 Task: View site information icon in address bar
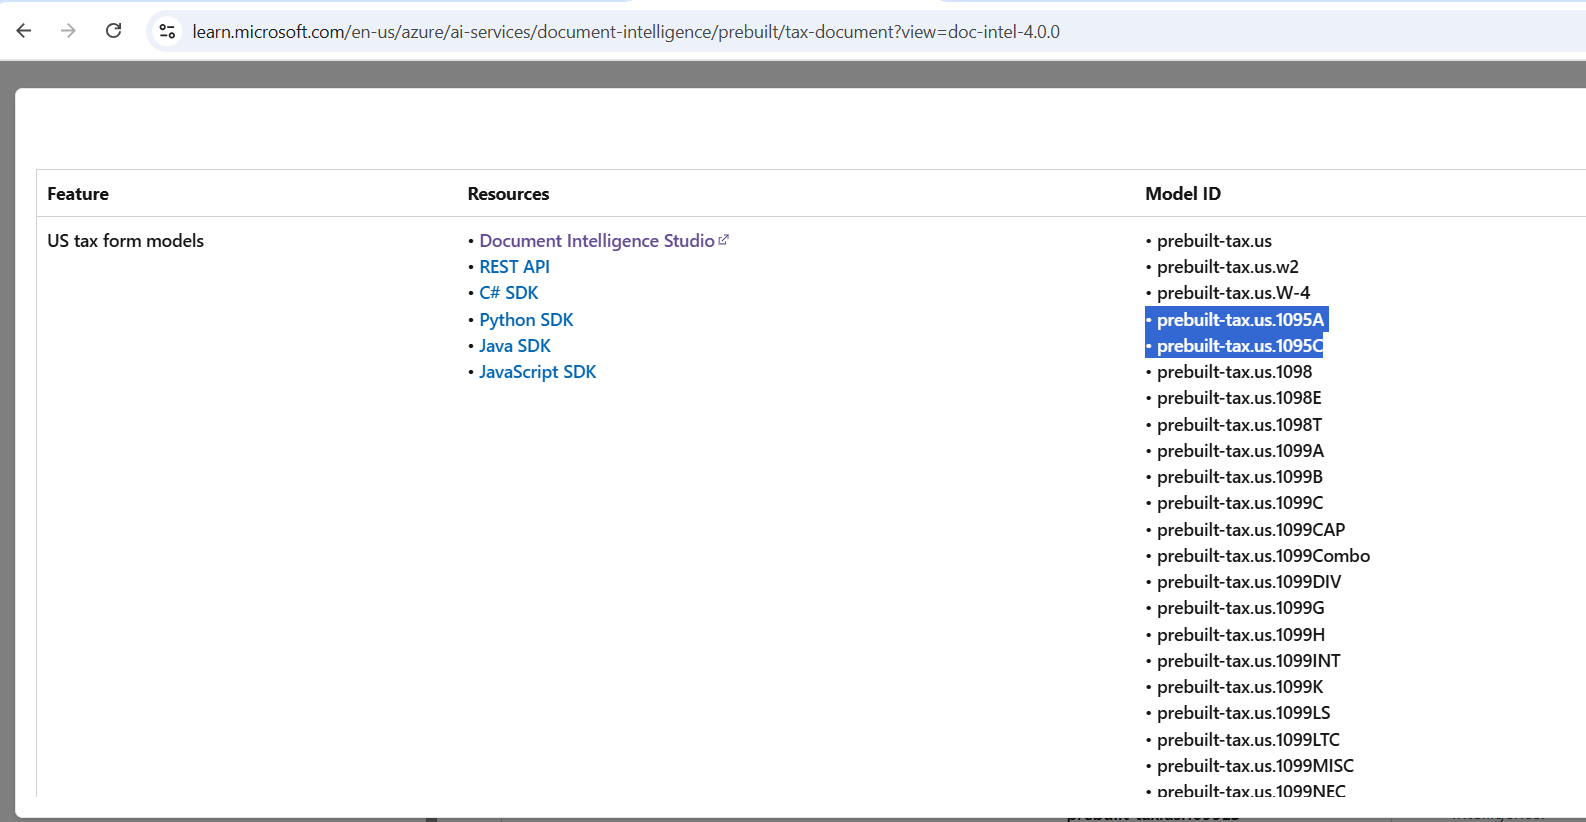(x=167, y=31)
